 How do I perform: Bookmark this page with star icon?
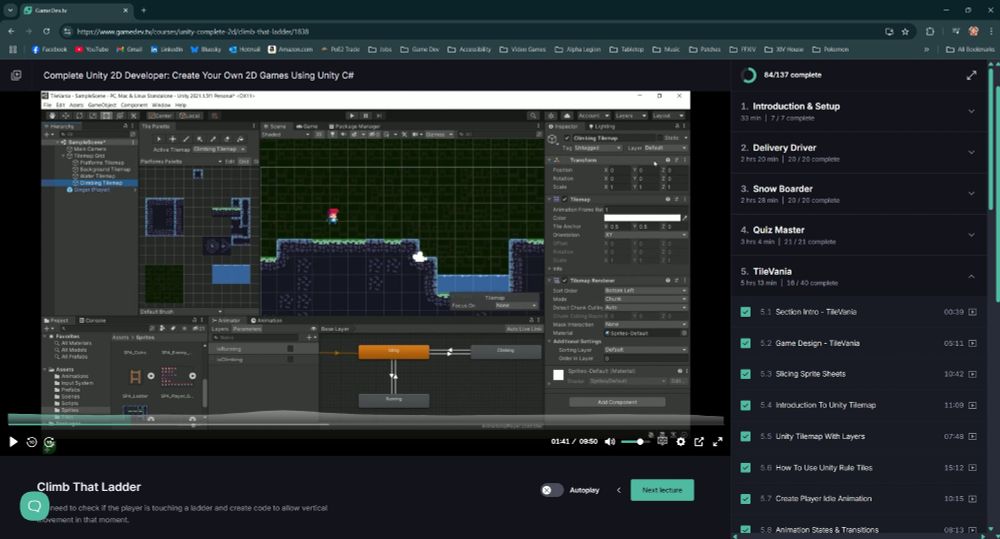[905, 31]
